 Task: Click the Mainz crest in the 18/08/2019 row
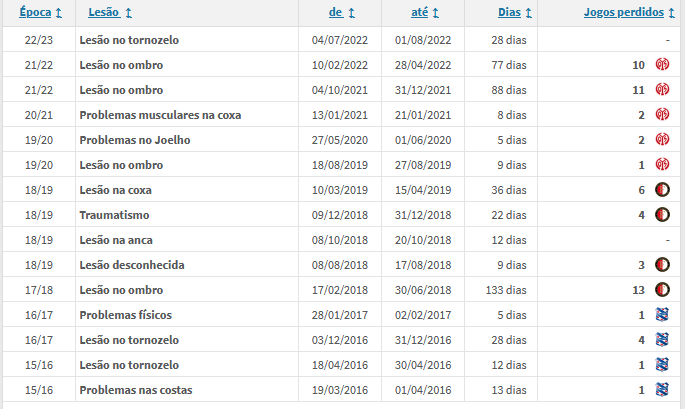[x=662, y=165]
